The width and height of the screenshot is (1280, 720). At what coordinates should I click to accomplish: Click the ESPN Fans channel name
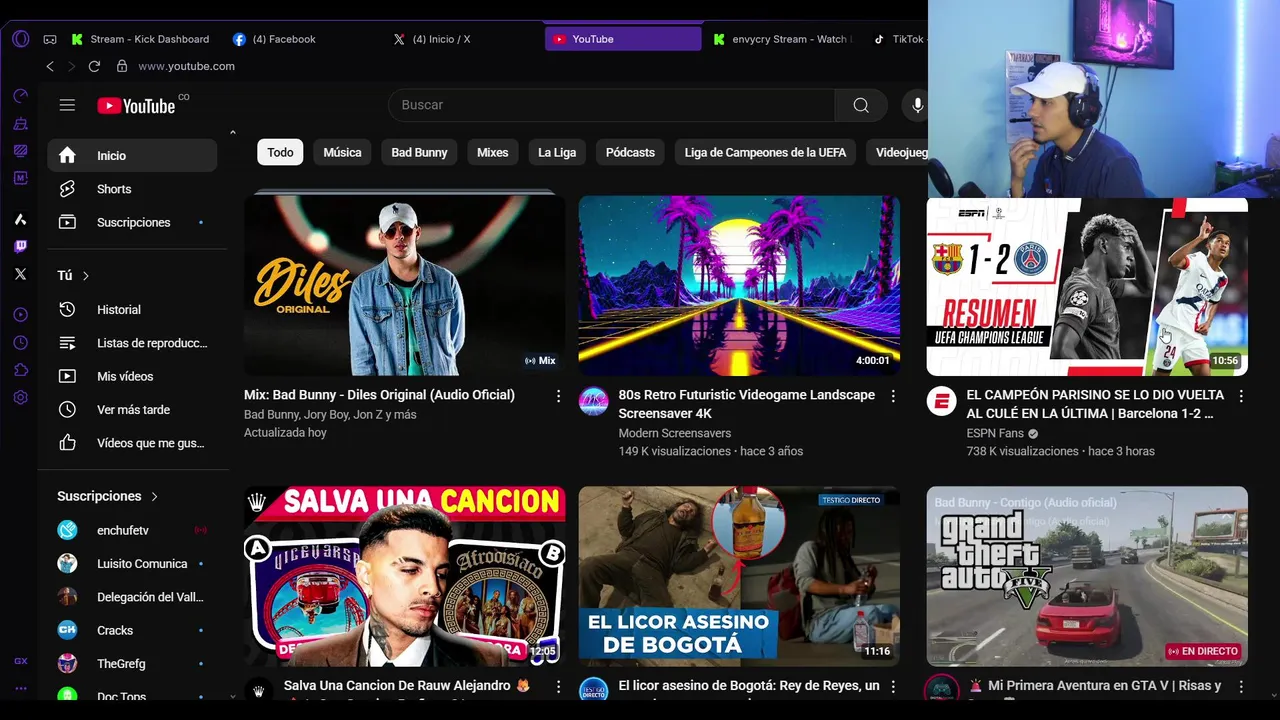(x=995, y=433)
